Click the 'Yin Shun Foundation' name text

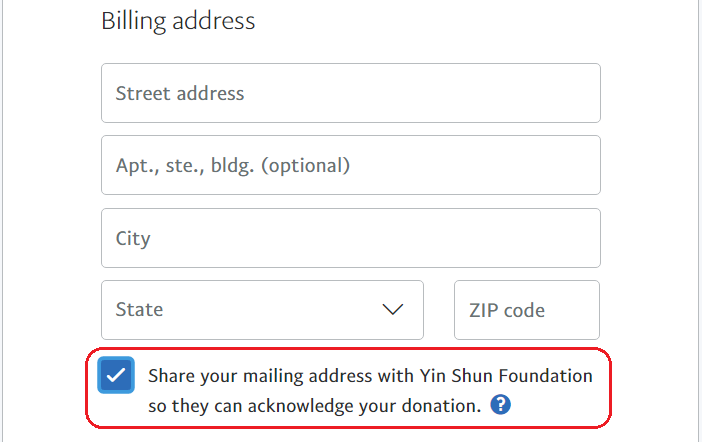[506, 376]
